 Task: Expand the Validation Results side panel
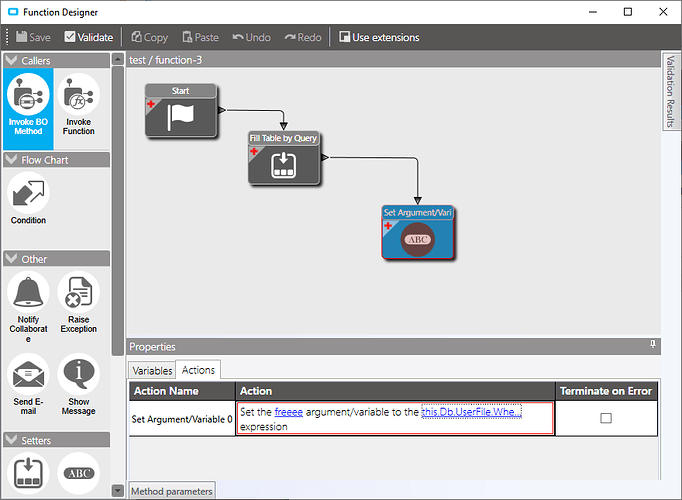coord(671,91)
